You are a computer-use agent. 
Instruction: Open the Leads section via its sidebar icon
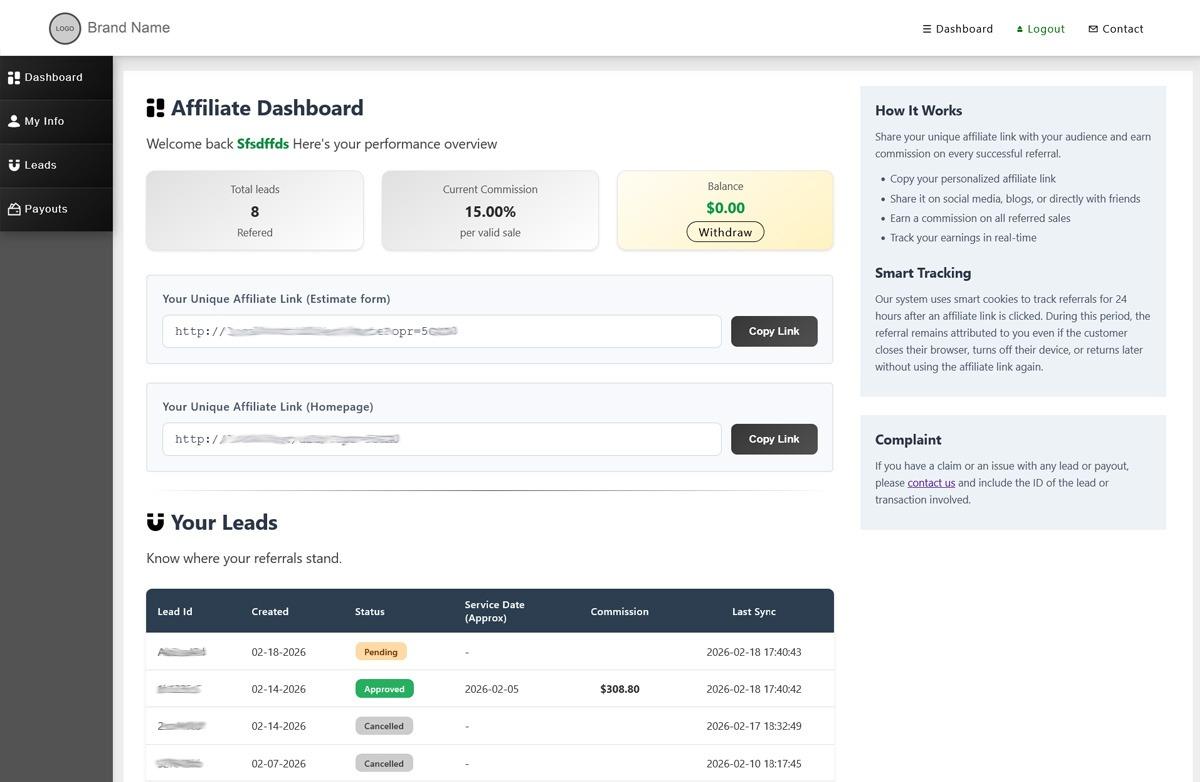tap(12, 165)
